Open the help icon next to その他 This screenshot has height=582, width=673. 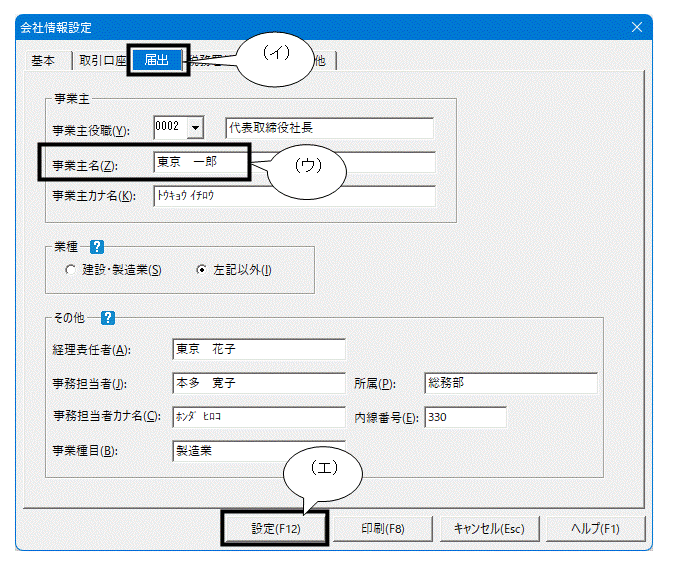[108, 318]
